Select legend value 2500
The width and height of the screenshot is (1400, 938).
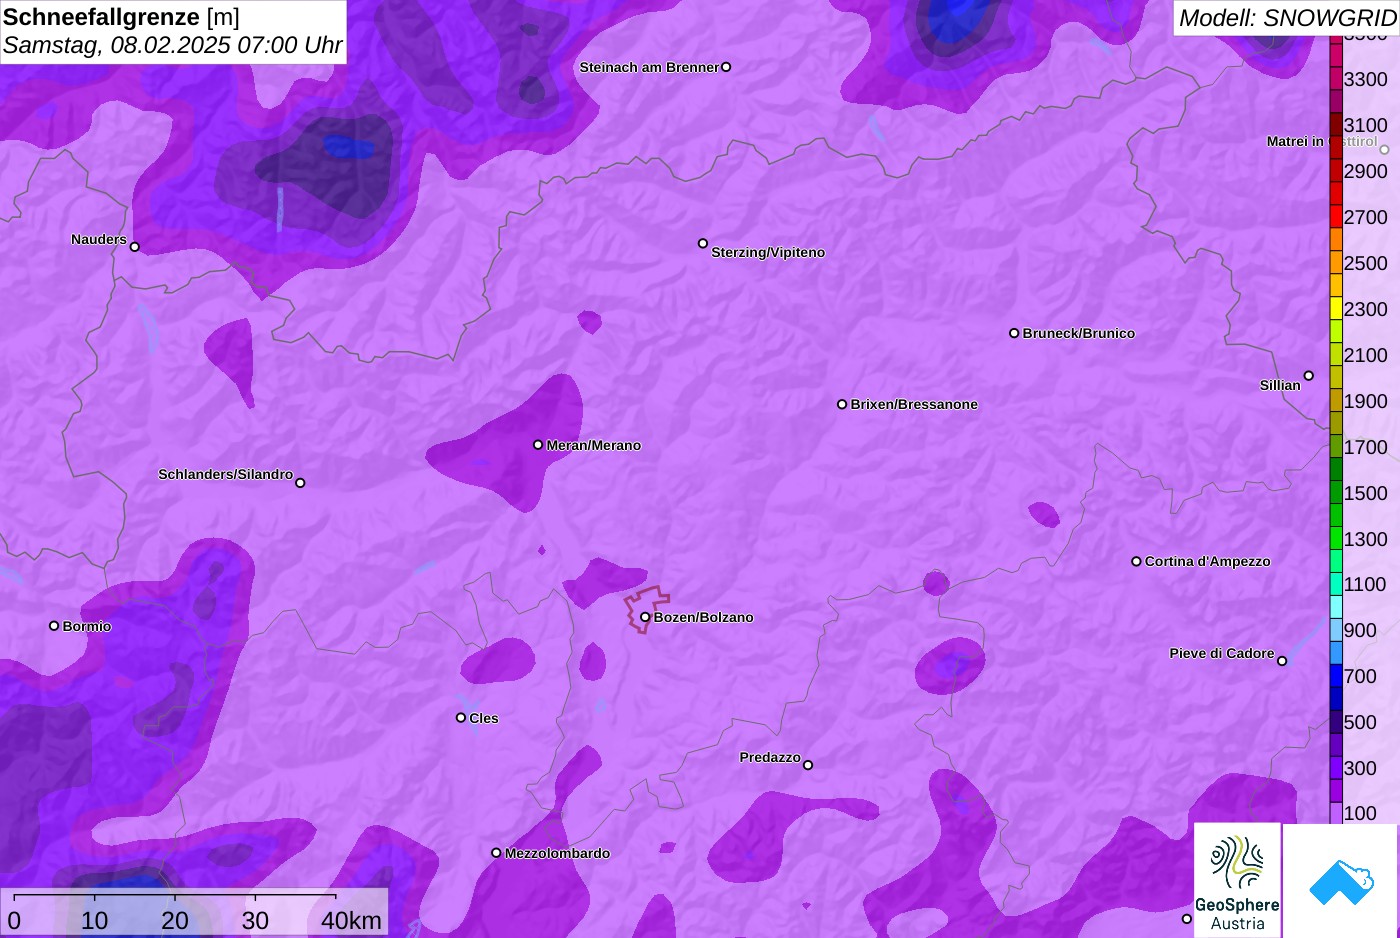click(x=1366, y=263)
